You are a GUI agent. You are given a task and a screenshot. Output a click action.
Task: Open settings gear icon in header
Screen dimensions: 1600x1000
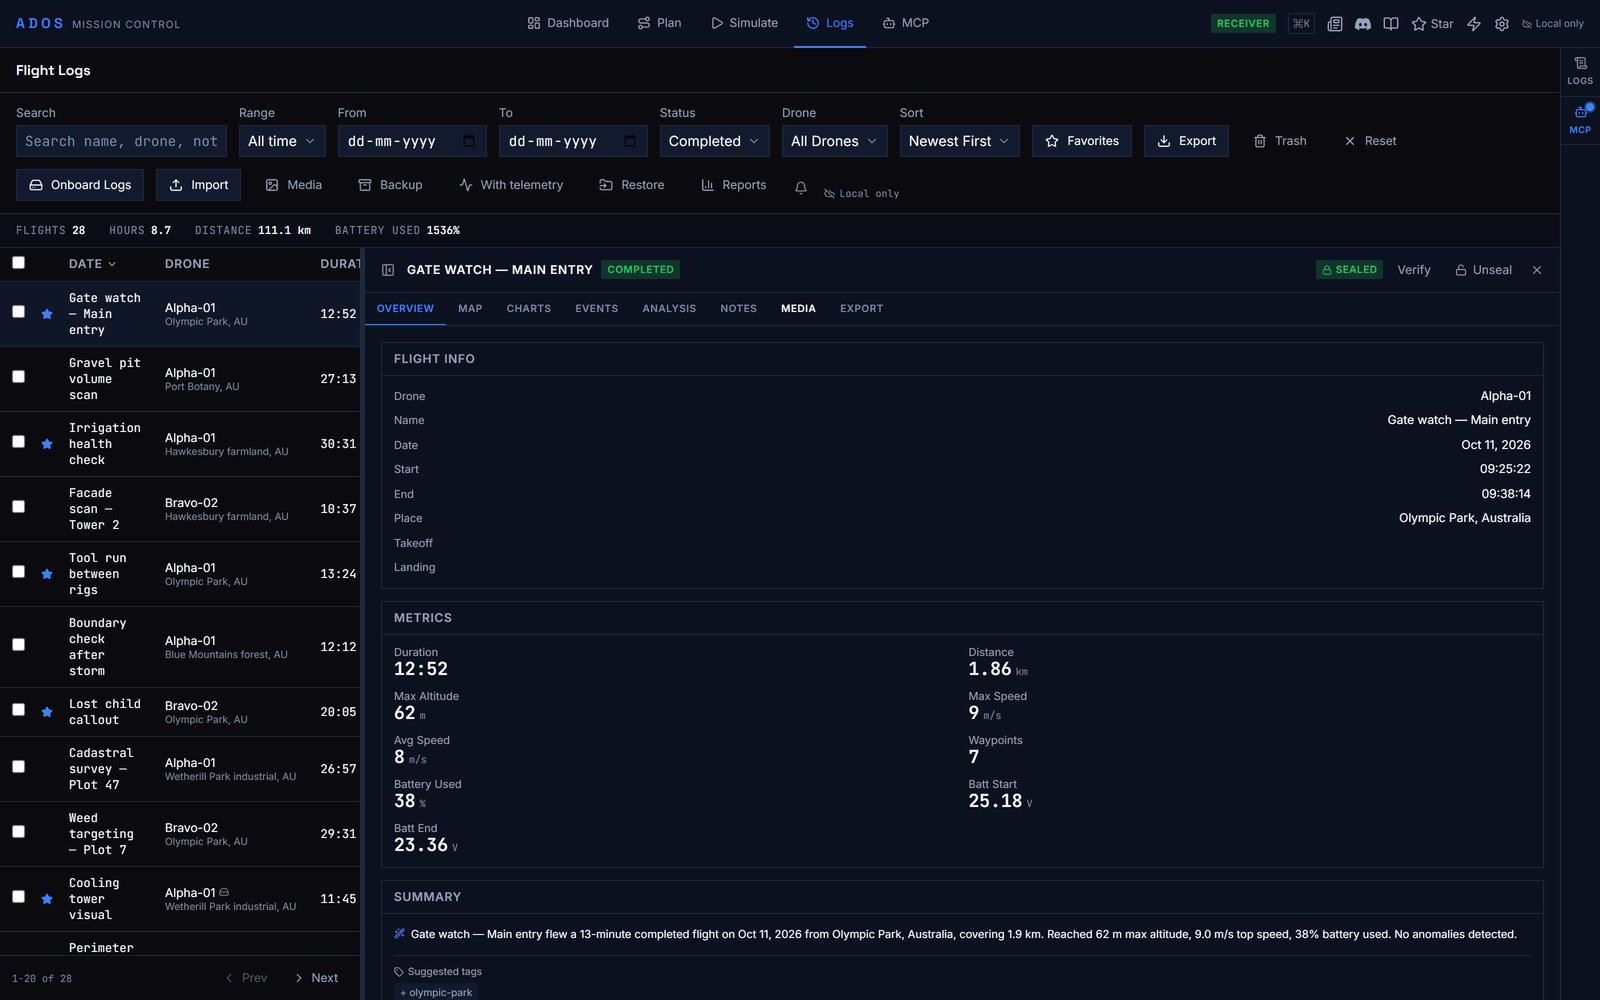[x=1501, y=23]
